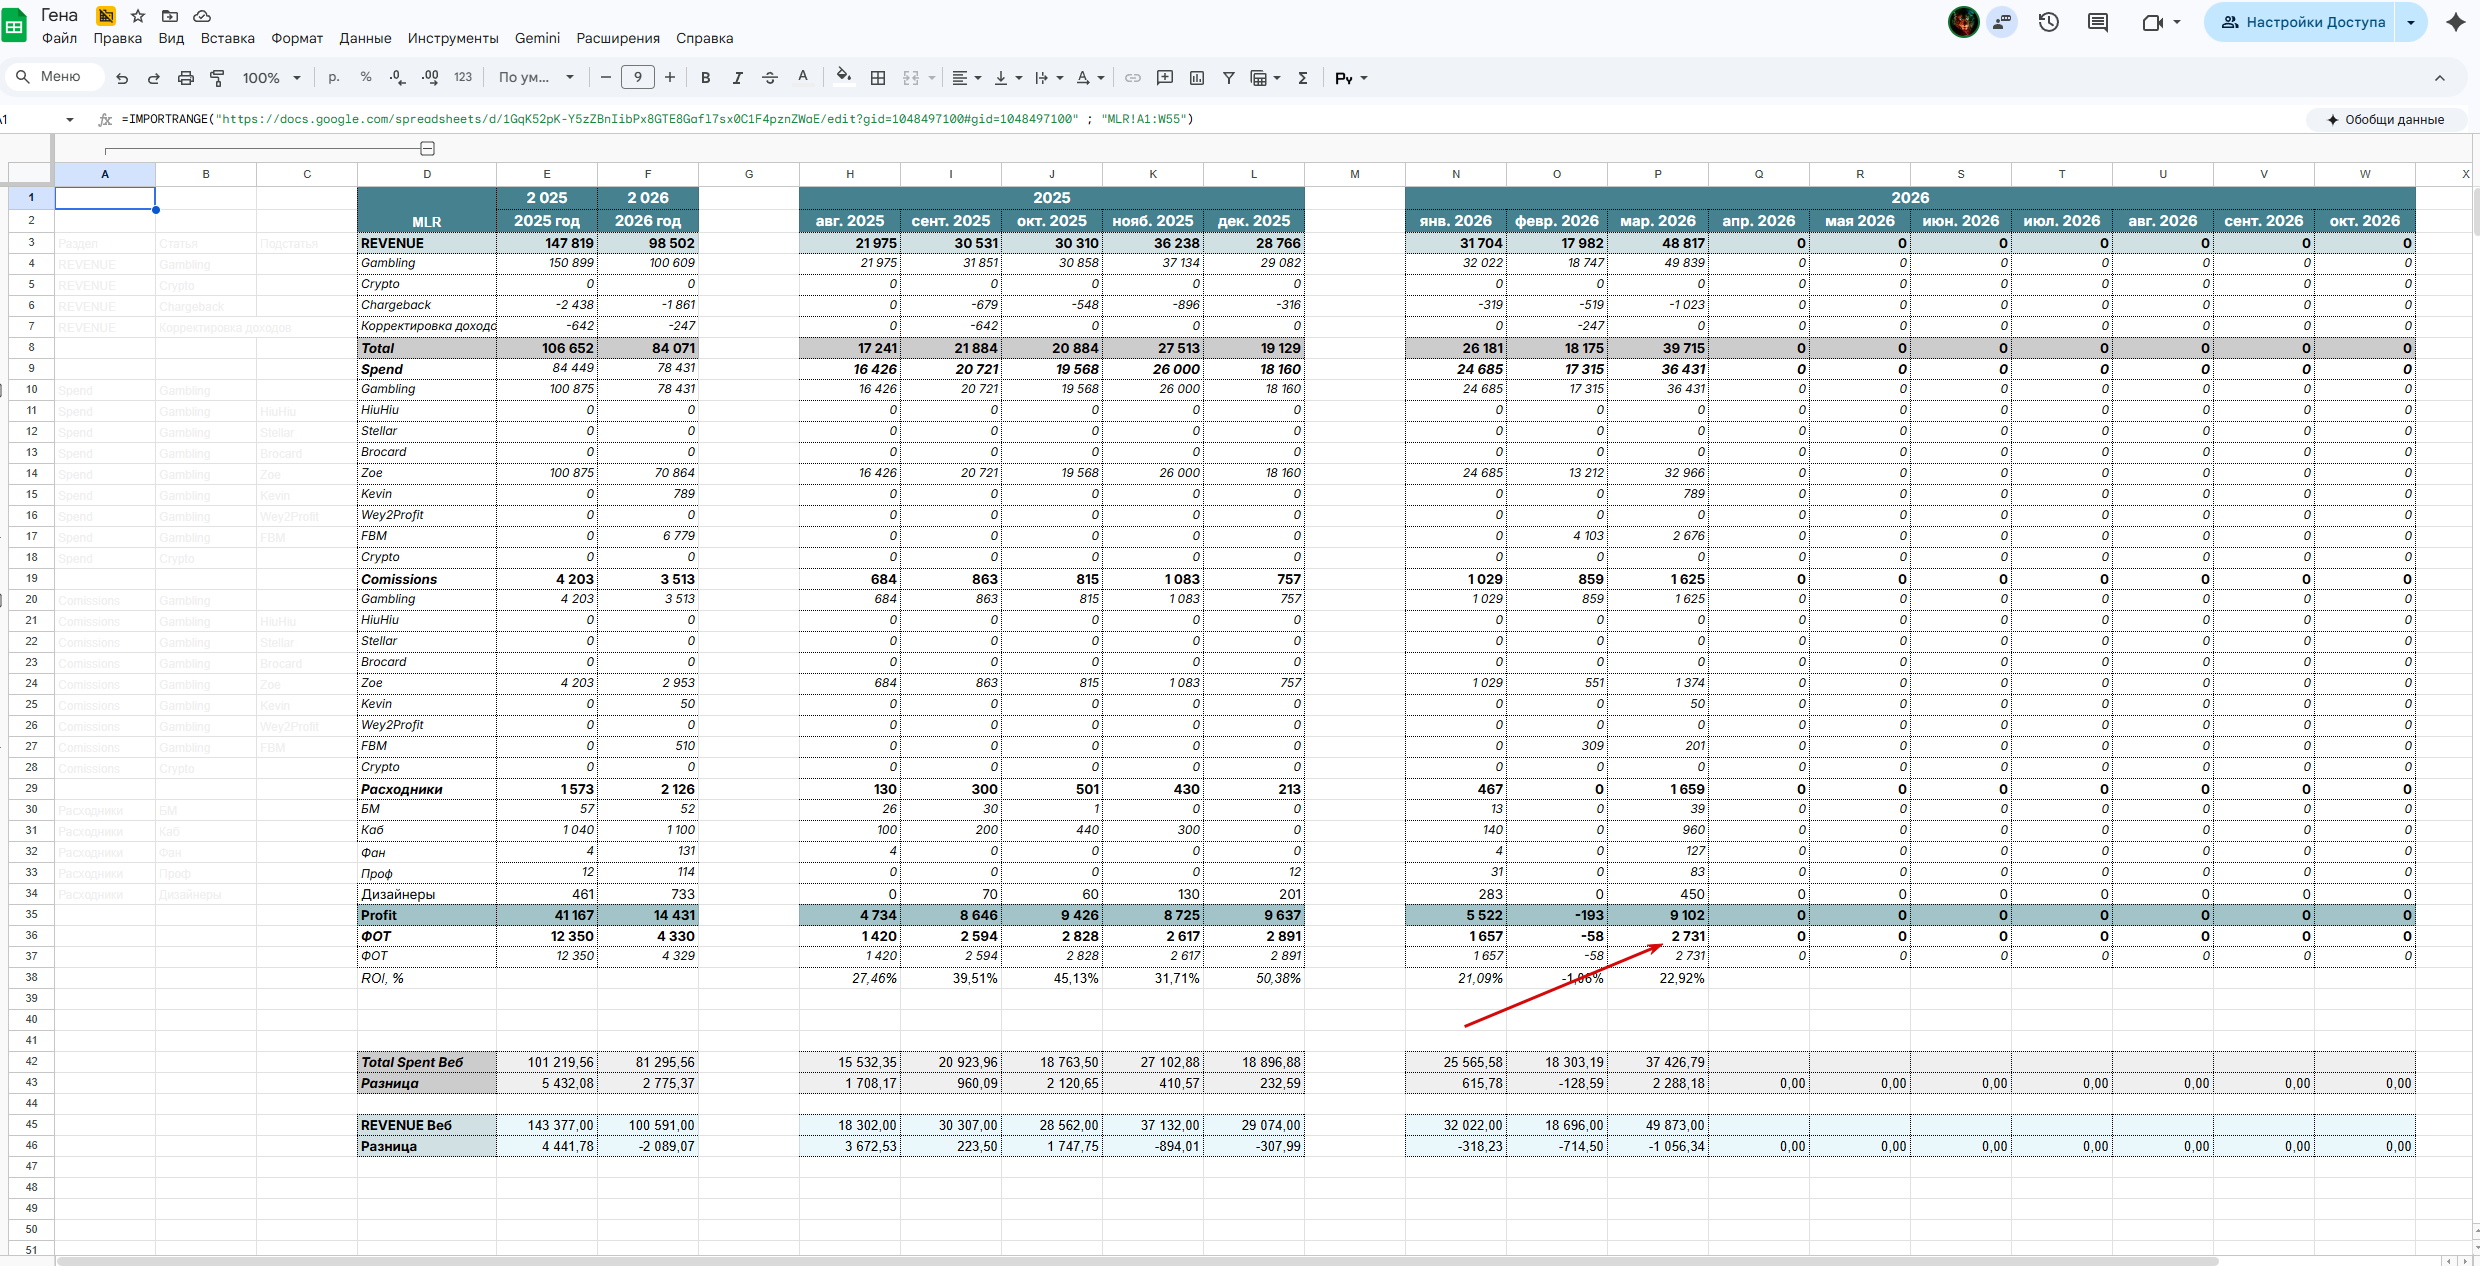The image size is (2480, 1266).
Task: Collapse the column group with minus box
Action: point(427,149)
